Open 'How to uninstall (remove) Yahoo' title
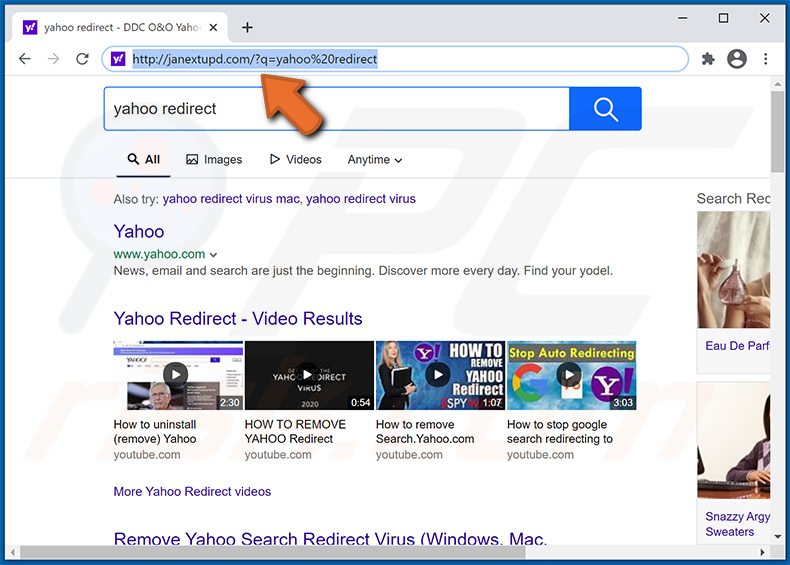The height and width of the screenshot is (565, 790). (155, 432)
